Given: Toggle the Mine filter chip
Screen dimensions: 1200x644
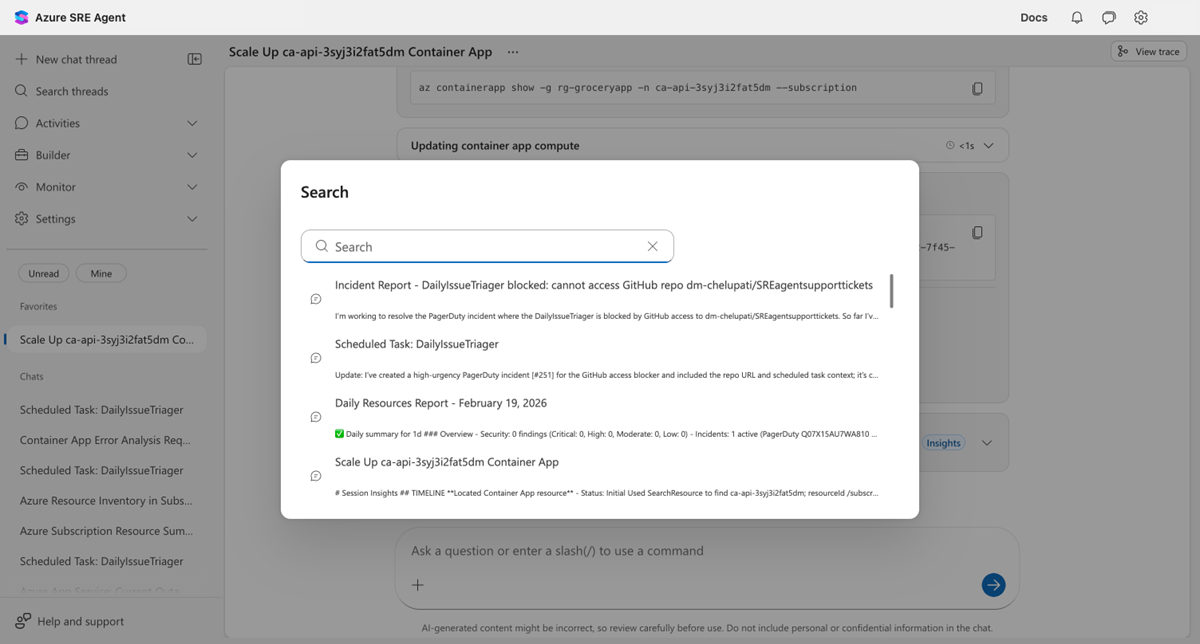Looking at the screenshot, I should (101, 273).
